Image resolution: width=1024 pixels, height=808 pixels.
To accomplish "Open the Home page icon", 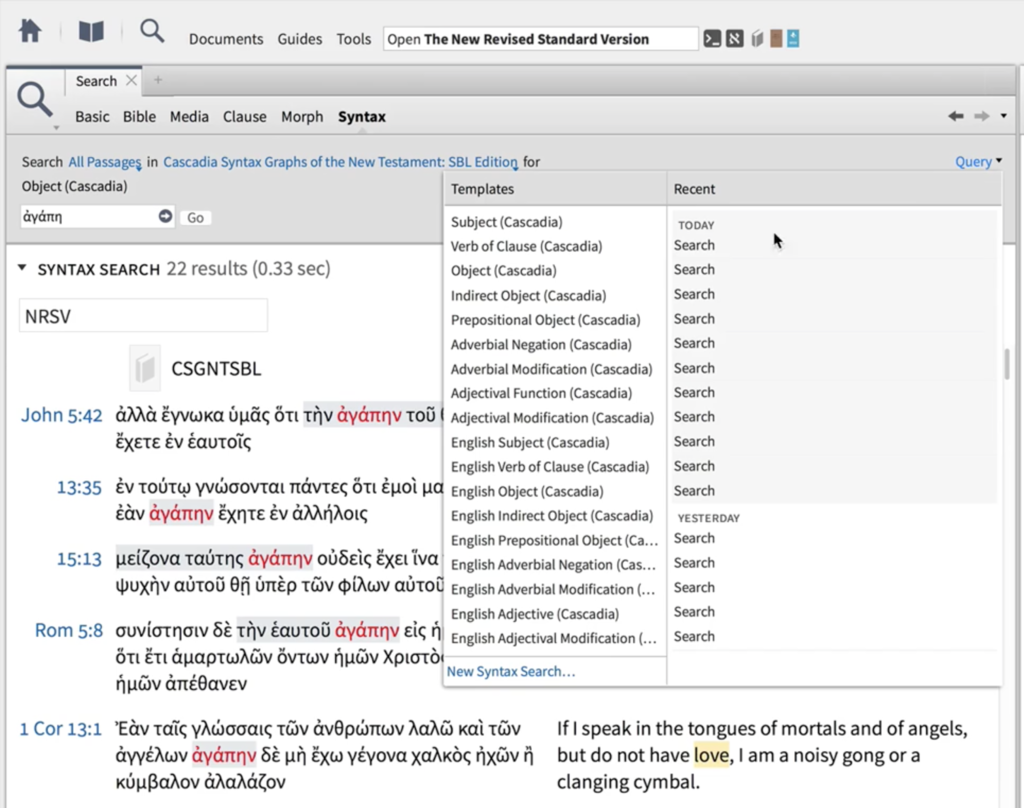I will (x=30, y=31).
